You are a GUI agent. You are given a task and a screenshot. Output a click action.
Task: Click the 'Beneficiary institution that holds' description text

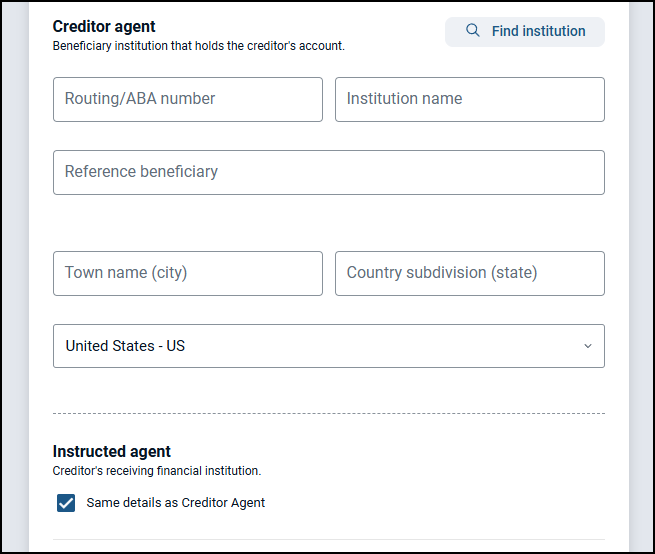(x=198, y=46)
